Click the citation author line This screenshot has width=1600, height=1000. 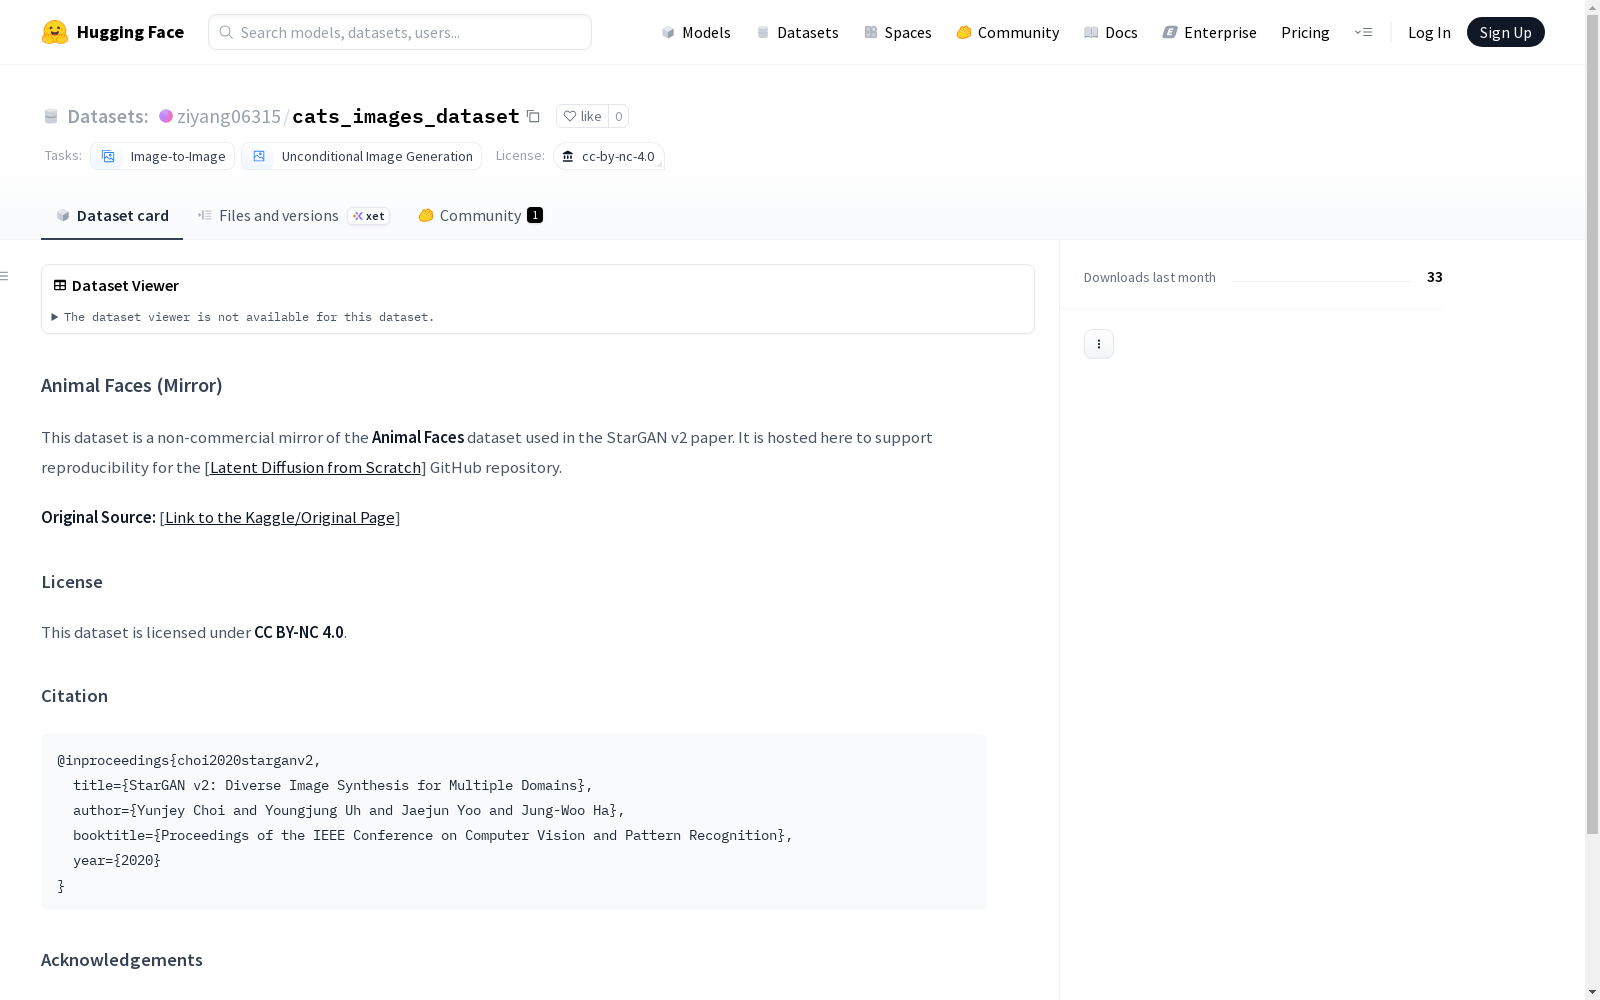pyautogui.click(x=349, y=810)
